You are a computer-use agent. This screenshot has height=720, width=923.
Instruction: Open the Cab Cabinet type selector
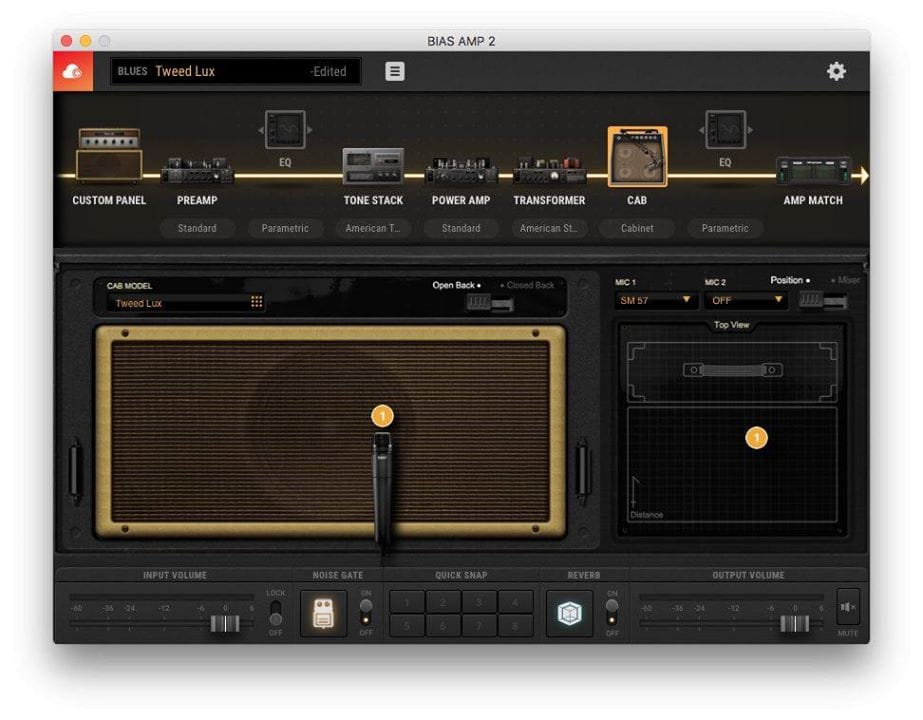[637, 228]
